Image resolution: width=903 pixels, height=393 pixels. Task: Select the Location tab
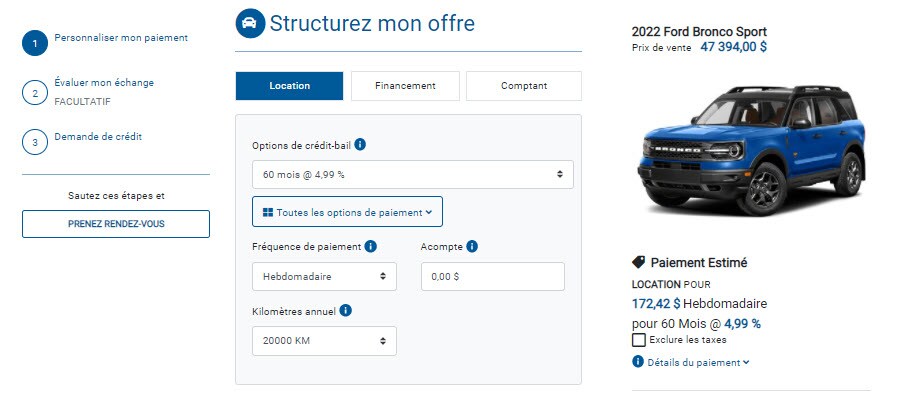tap(289, 86)
